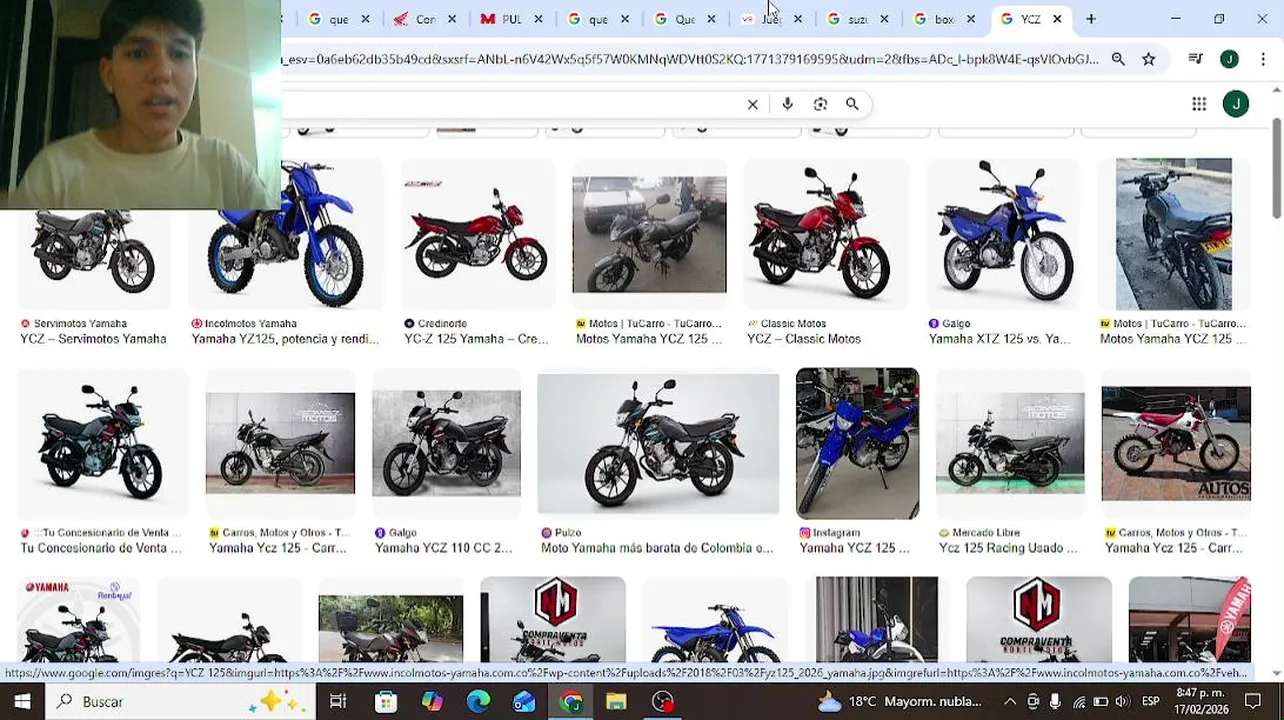1284x720 pixels.
Task: Open Task View on the taskbar
Action: [338, 701]
